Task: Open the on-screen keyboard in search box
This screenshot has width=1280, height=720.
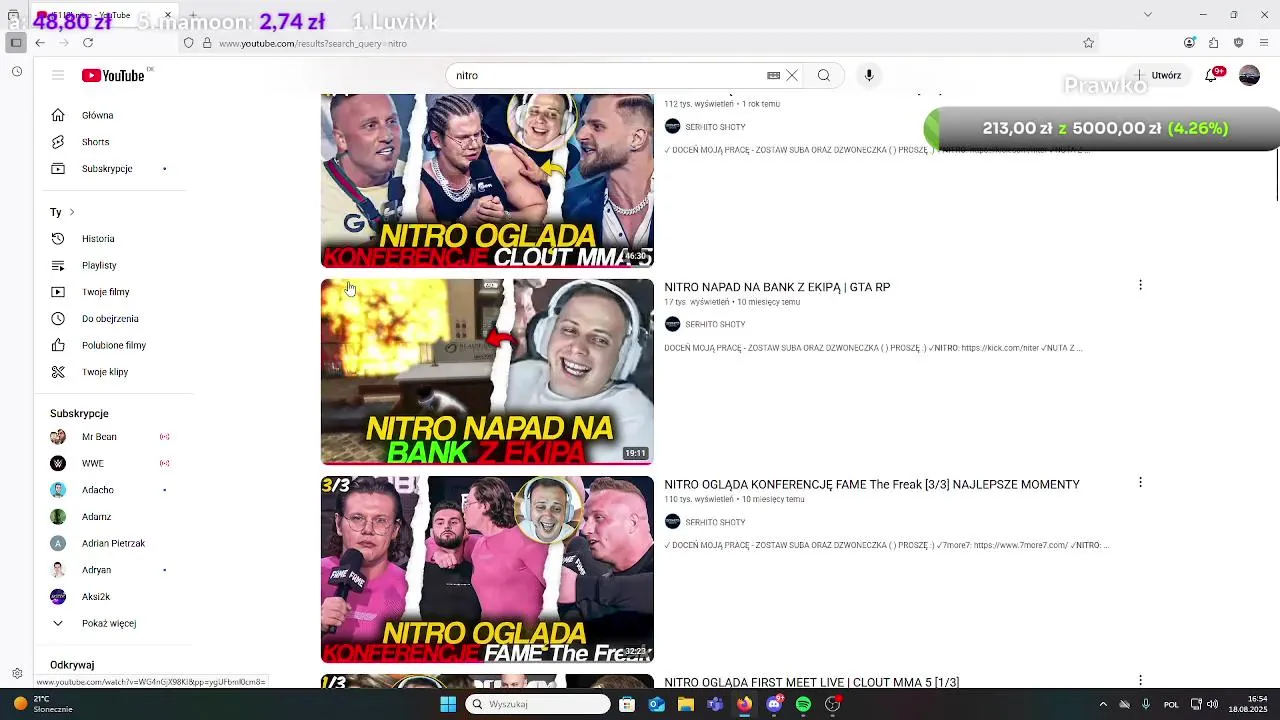Action: point(773,75)
